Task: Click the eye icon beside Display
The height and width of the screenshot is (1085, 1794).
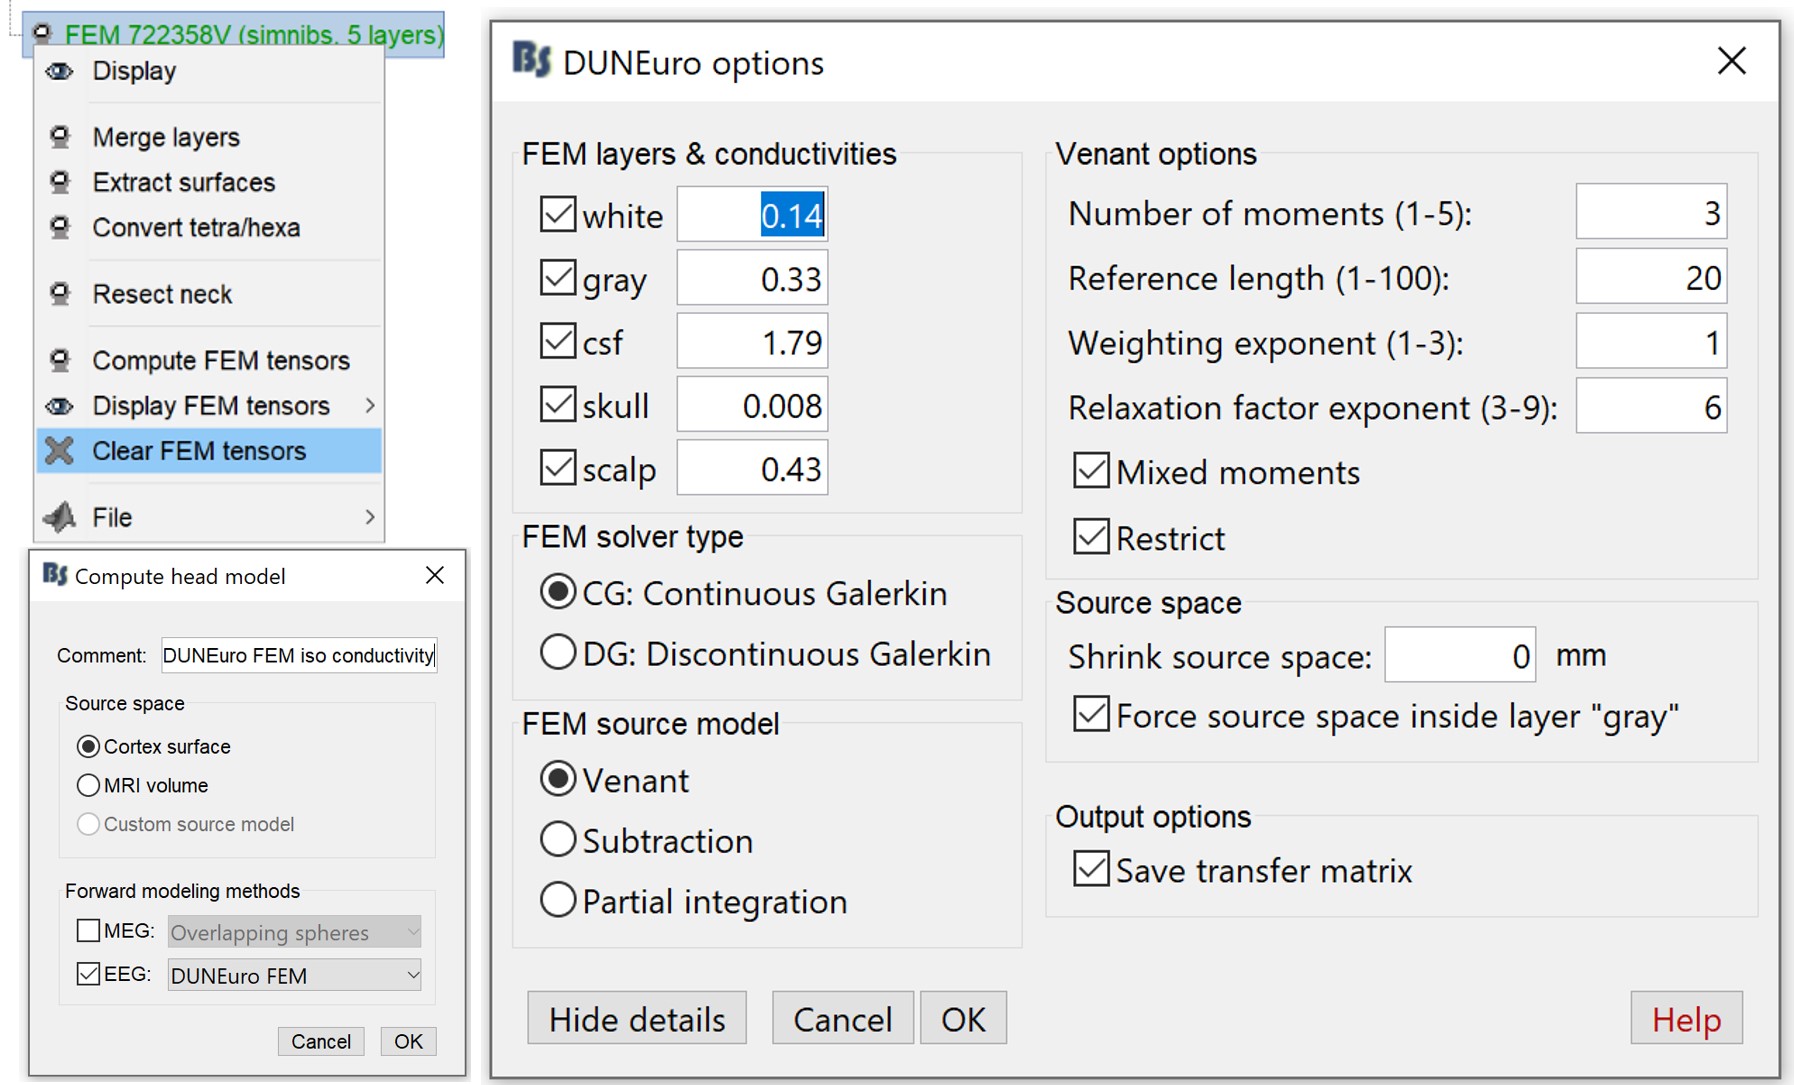Action: (60, 71)
